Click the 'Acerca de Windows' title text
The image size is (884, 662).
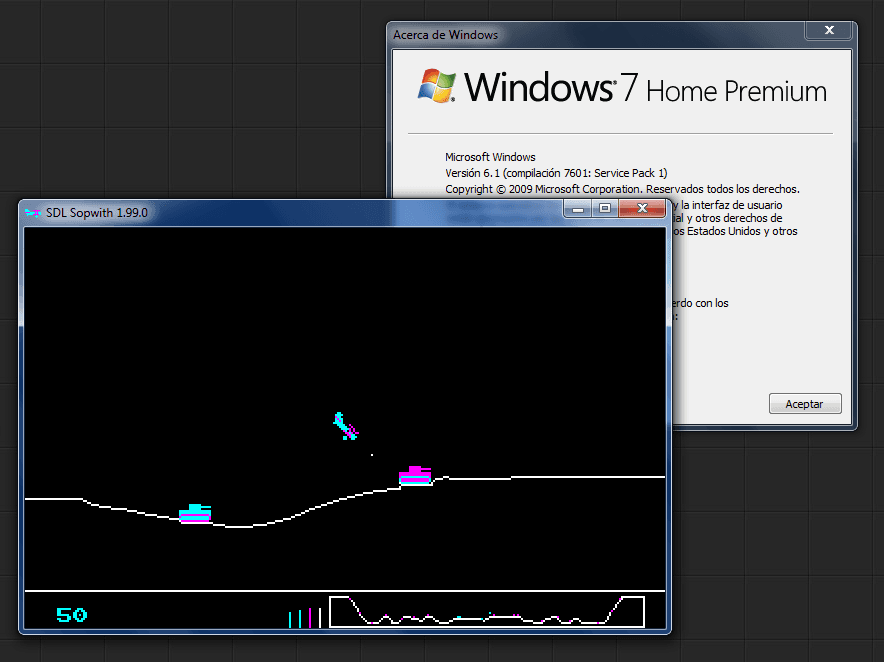point(445,35)
